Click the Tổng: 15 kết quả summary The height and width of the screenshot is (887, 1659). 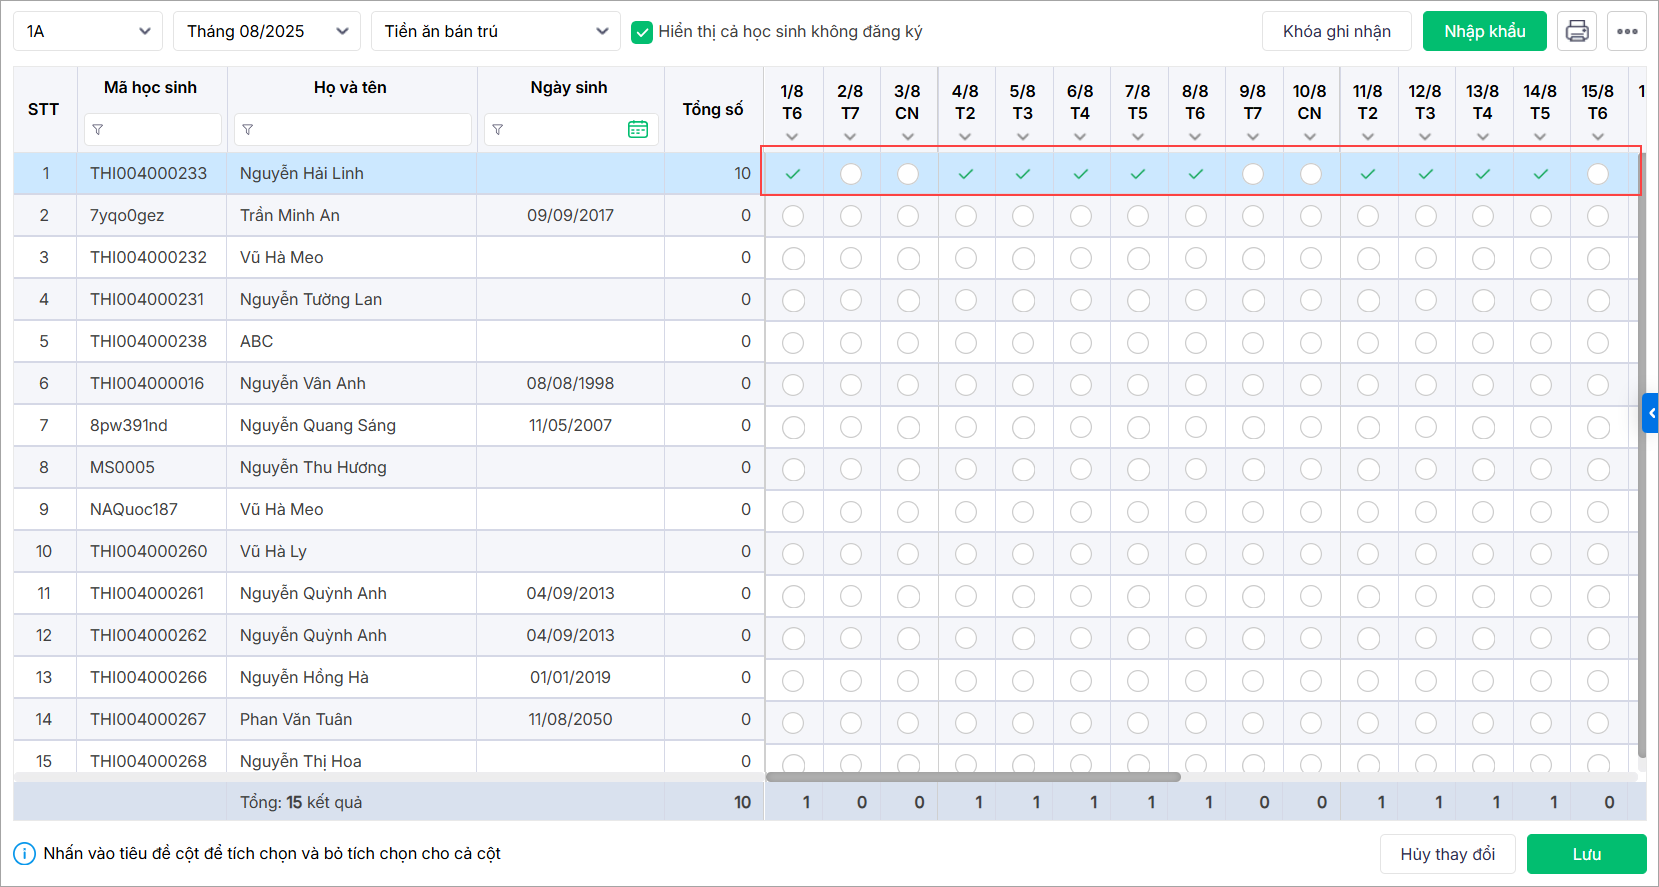[301, 802]
